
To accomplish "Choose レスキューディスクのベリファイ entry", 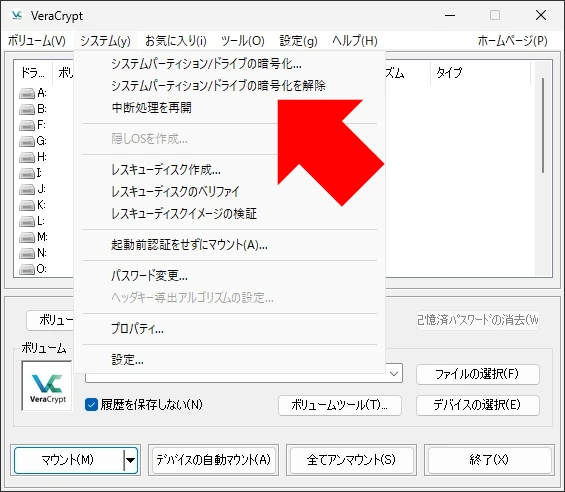I will point(230,192).
